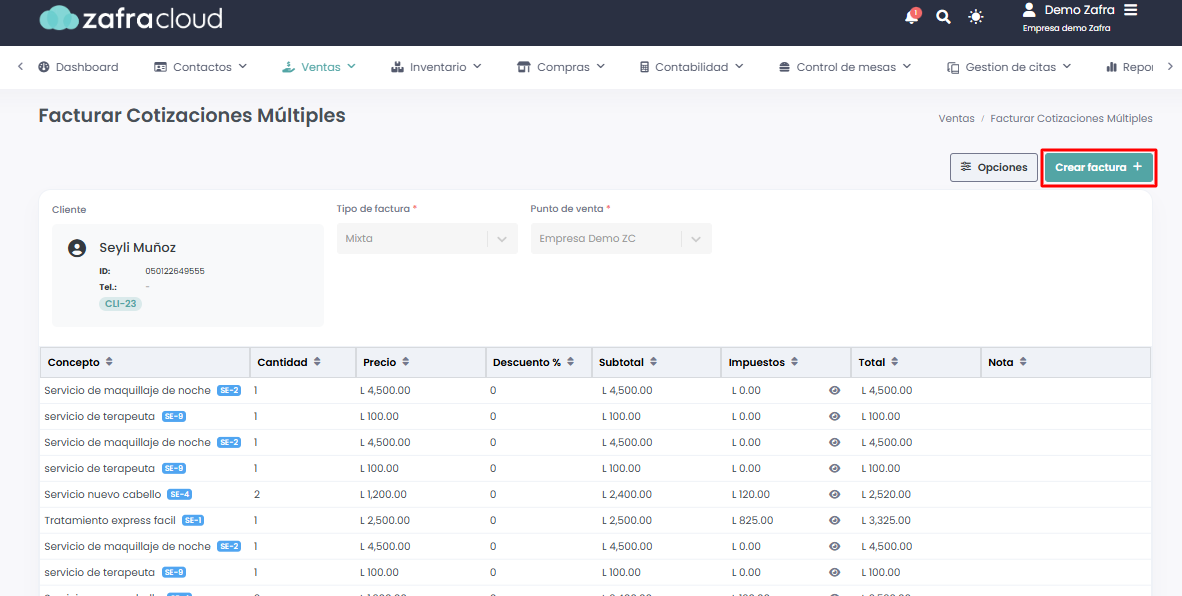Sort table by Concepto column
Screen dimensions: 1182x596
click(x=109, y=362)
